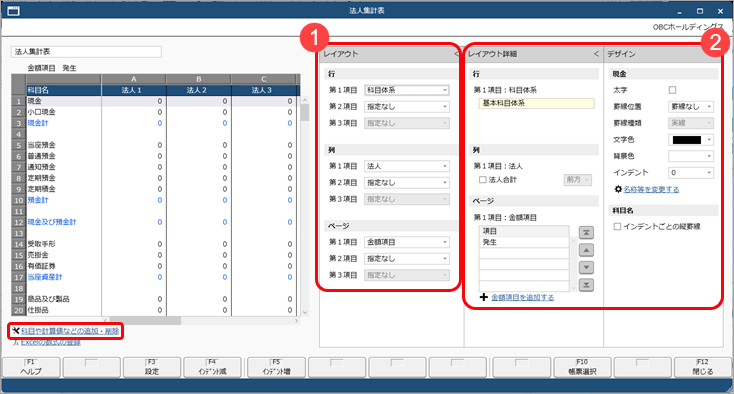This screenshot has width=734, height=394.
Task: Click the fx icon for Excel formula registration
Action: (x=16, y=343)
